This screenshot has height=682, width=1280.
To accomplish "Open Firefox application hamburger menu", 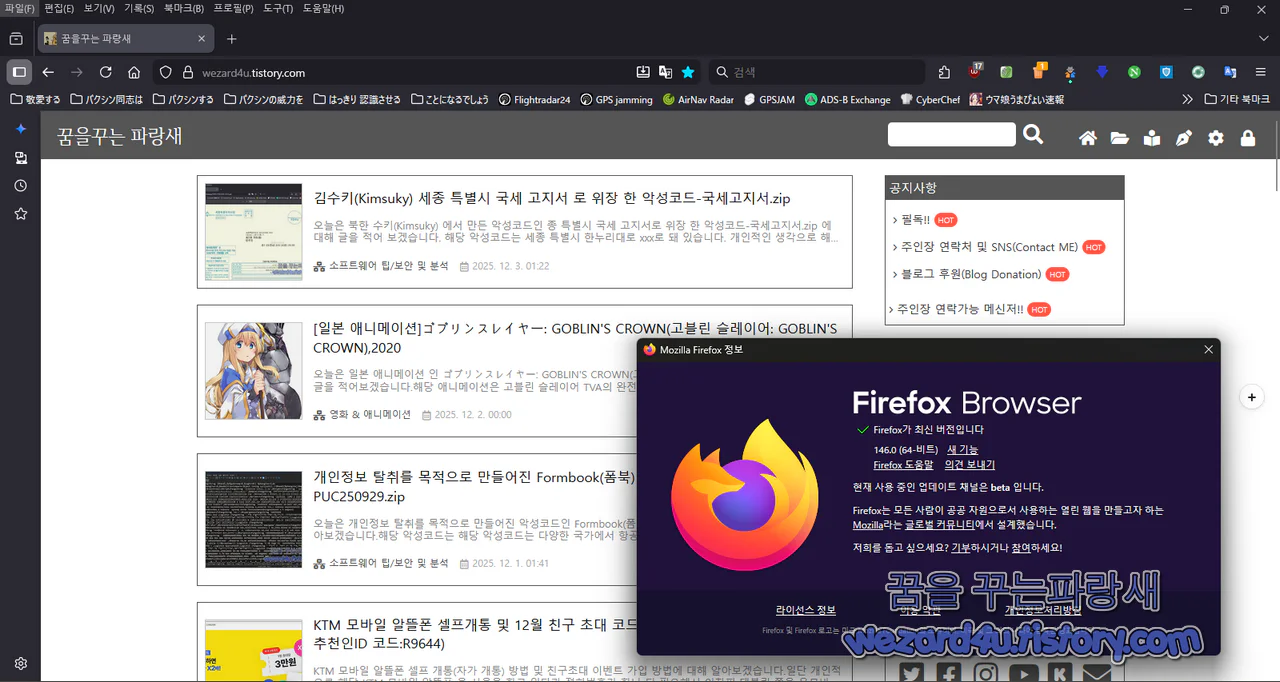I will point(1261,72).
